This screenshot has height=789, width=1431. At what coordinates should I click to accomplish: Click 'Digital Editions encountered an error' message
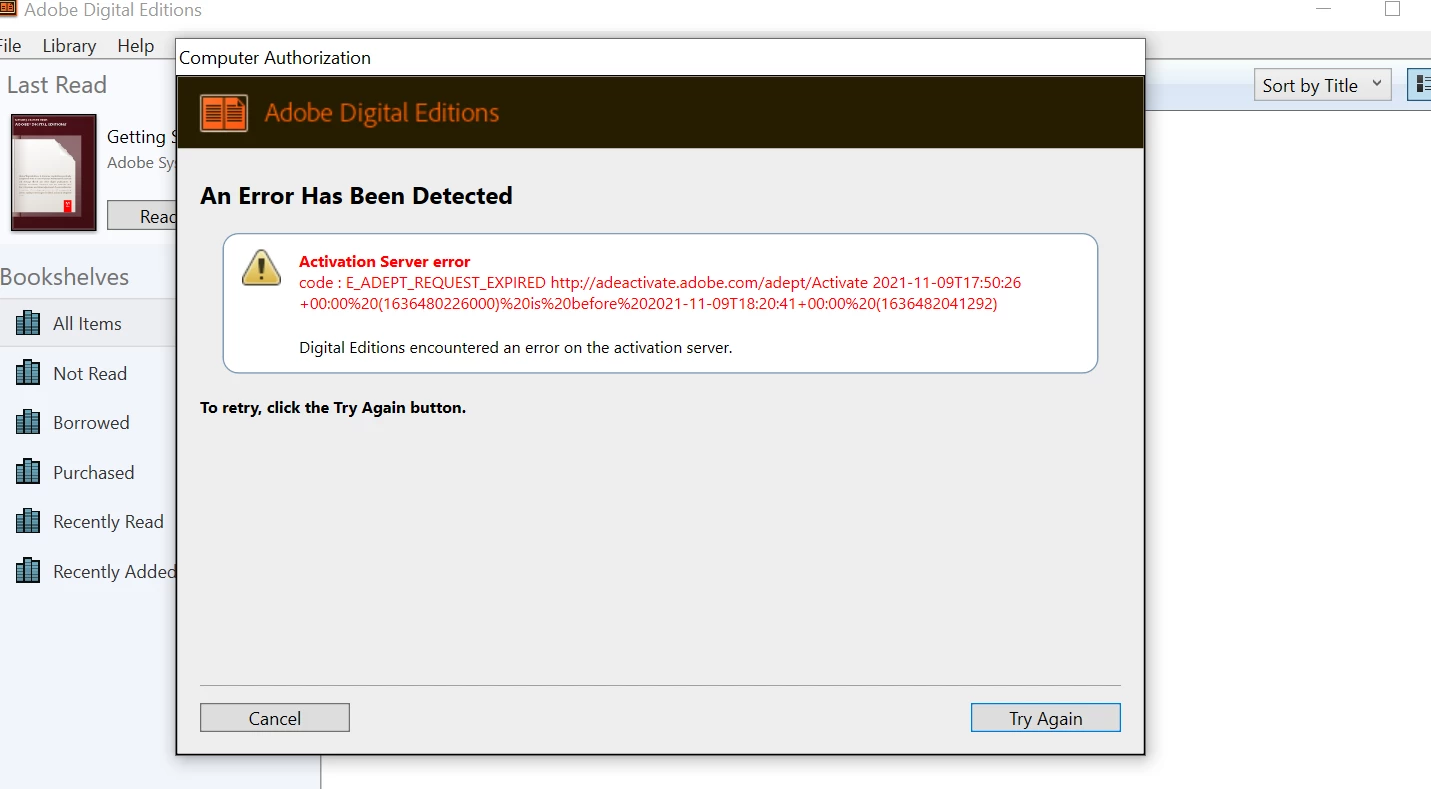click(516, 348)
